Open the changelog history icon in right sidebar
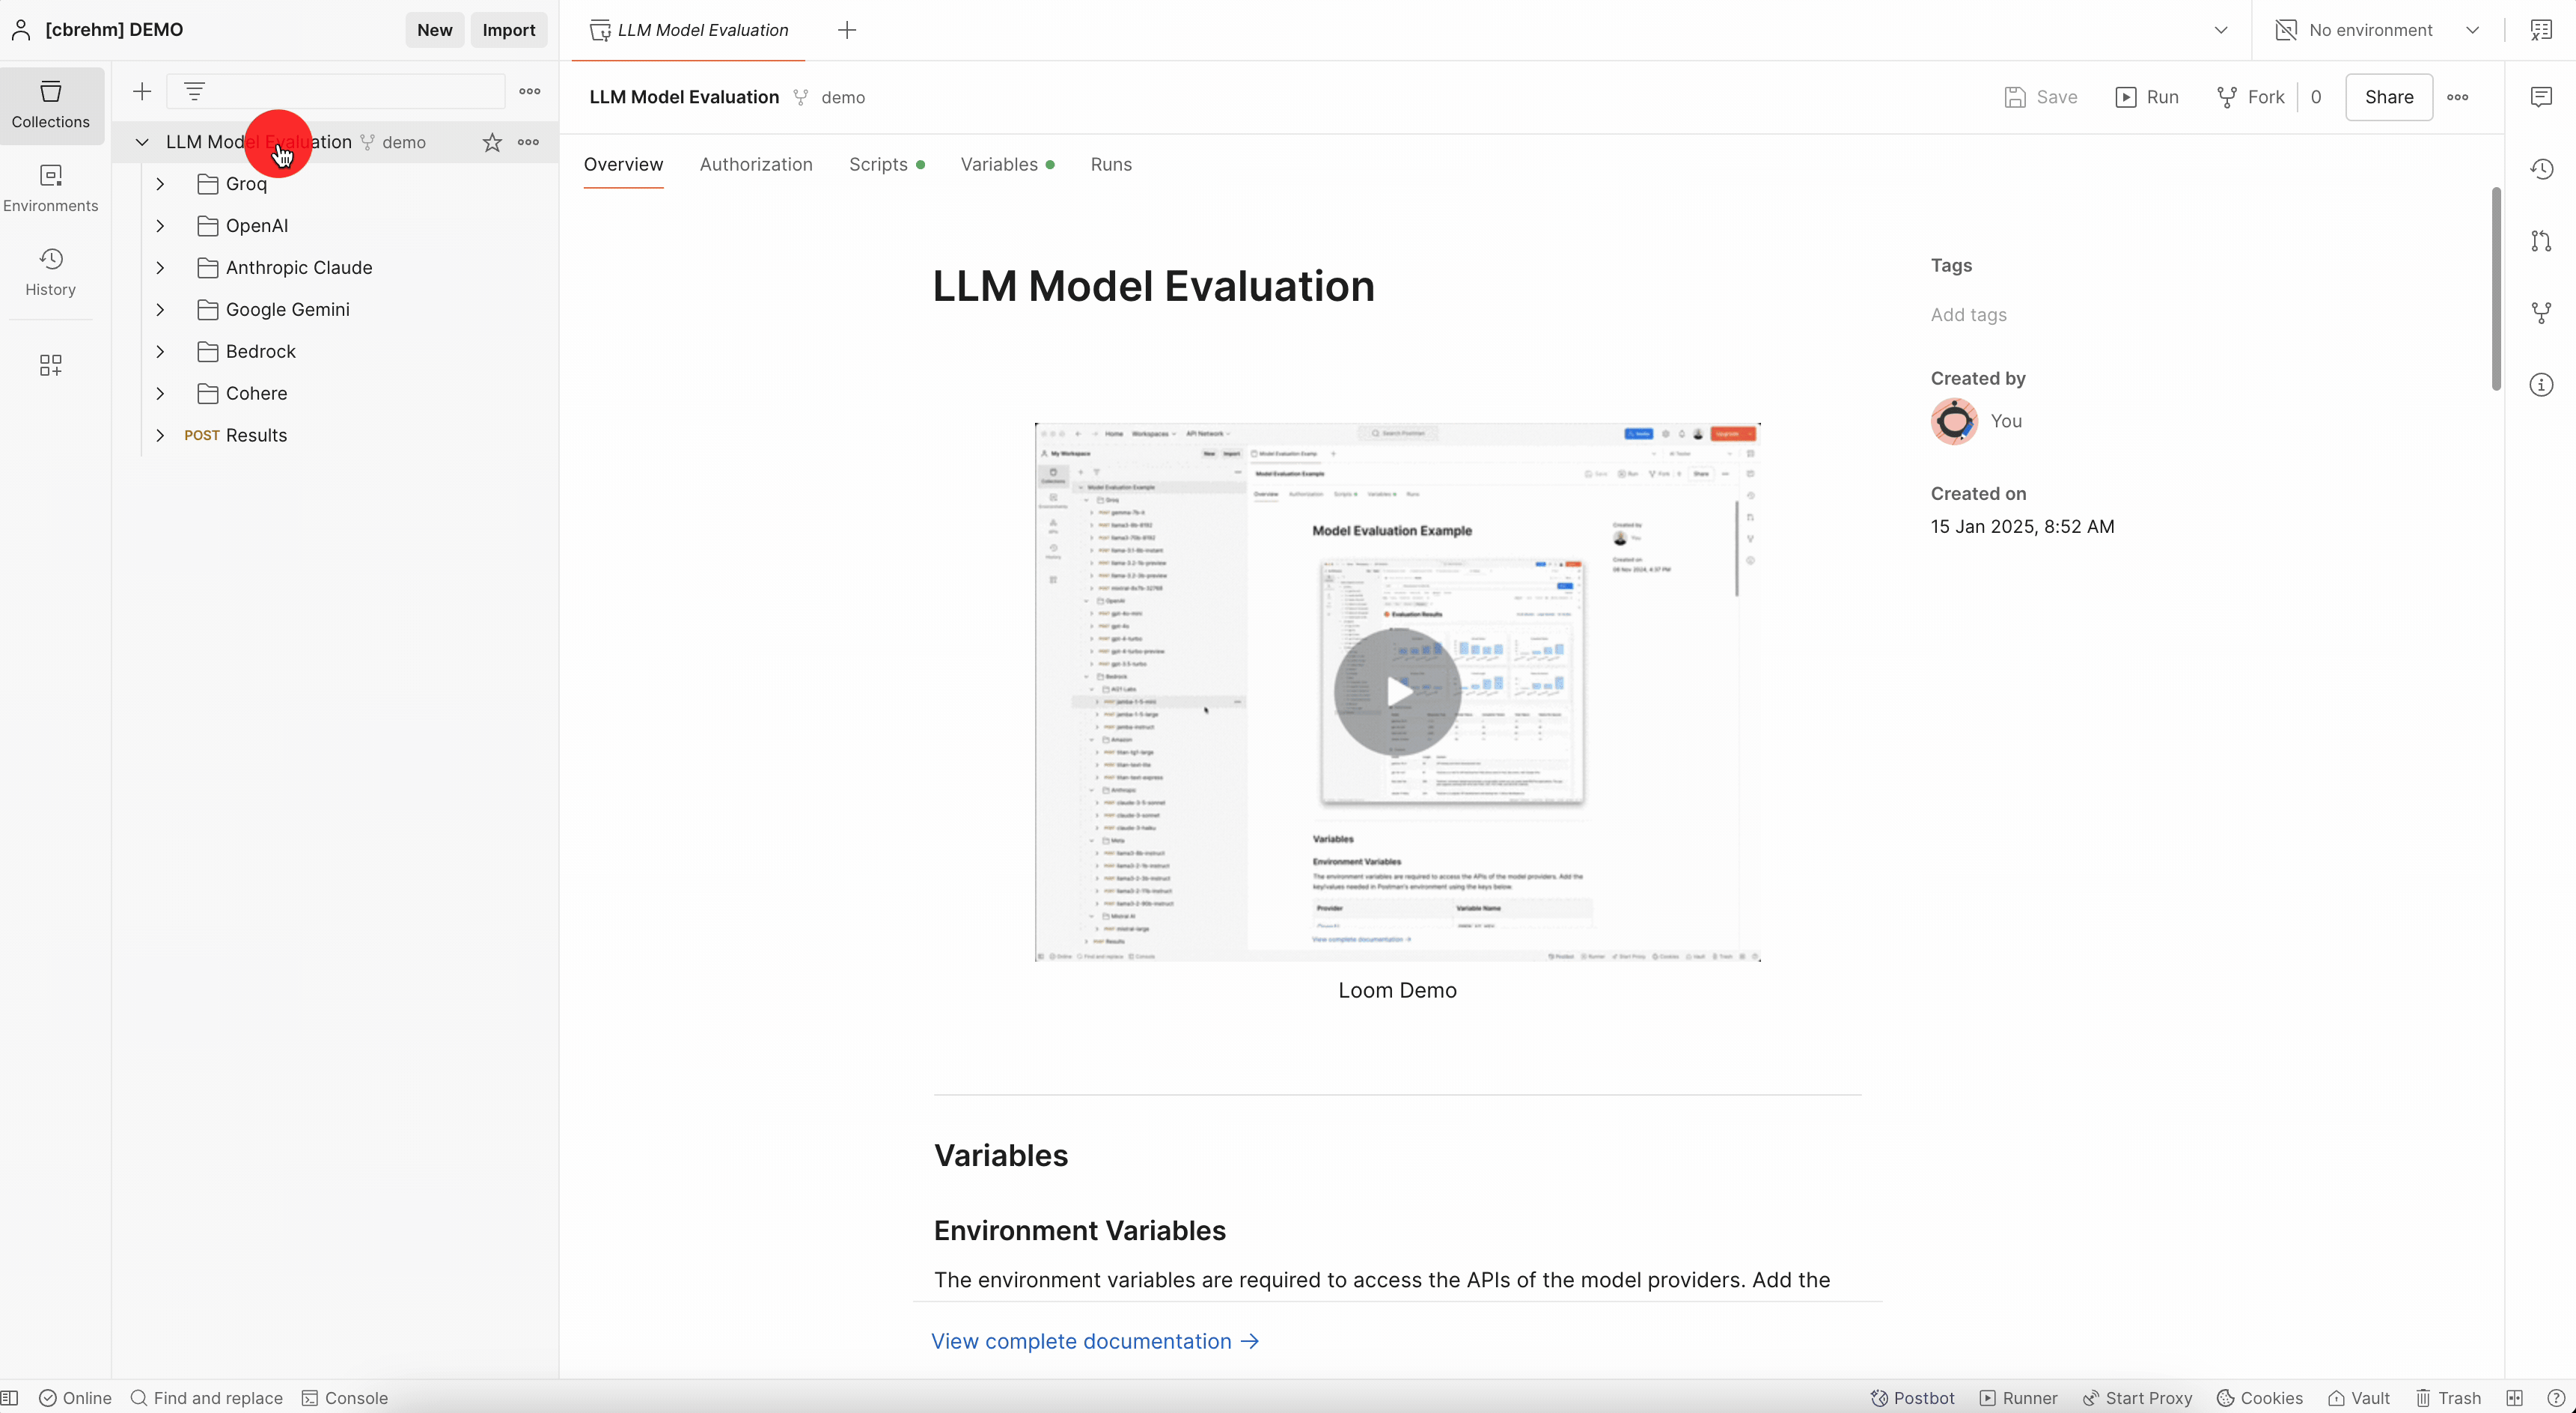This screenshot has height=1413, width=2576. [2541, 169]
